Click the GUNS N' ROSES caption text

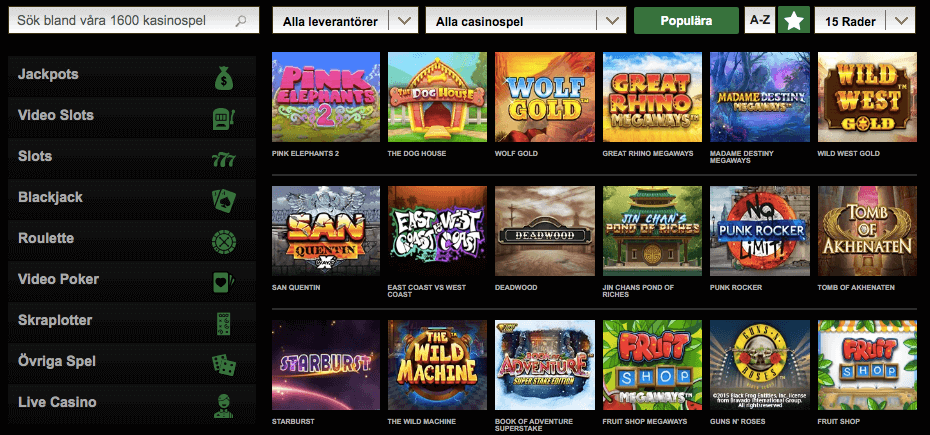pyautogui.click(x=738, y=422)
